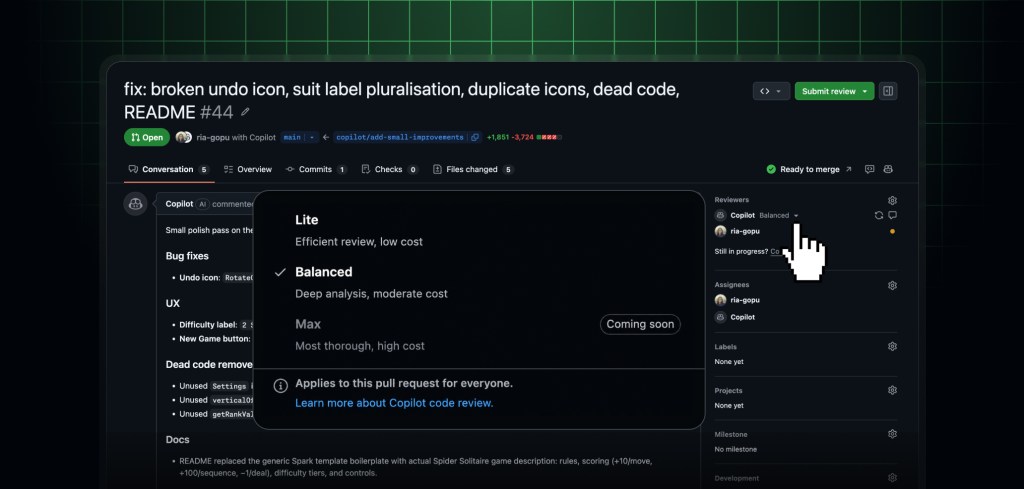
Task: Open the Assignees settings gear
Action: tap(892, 285)
